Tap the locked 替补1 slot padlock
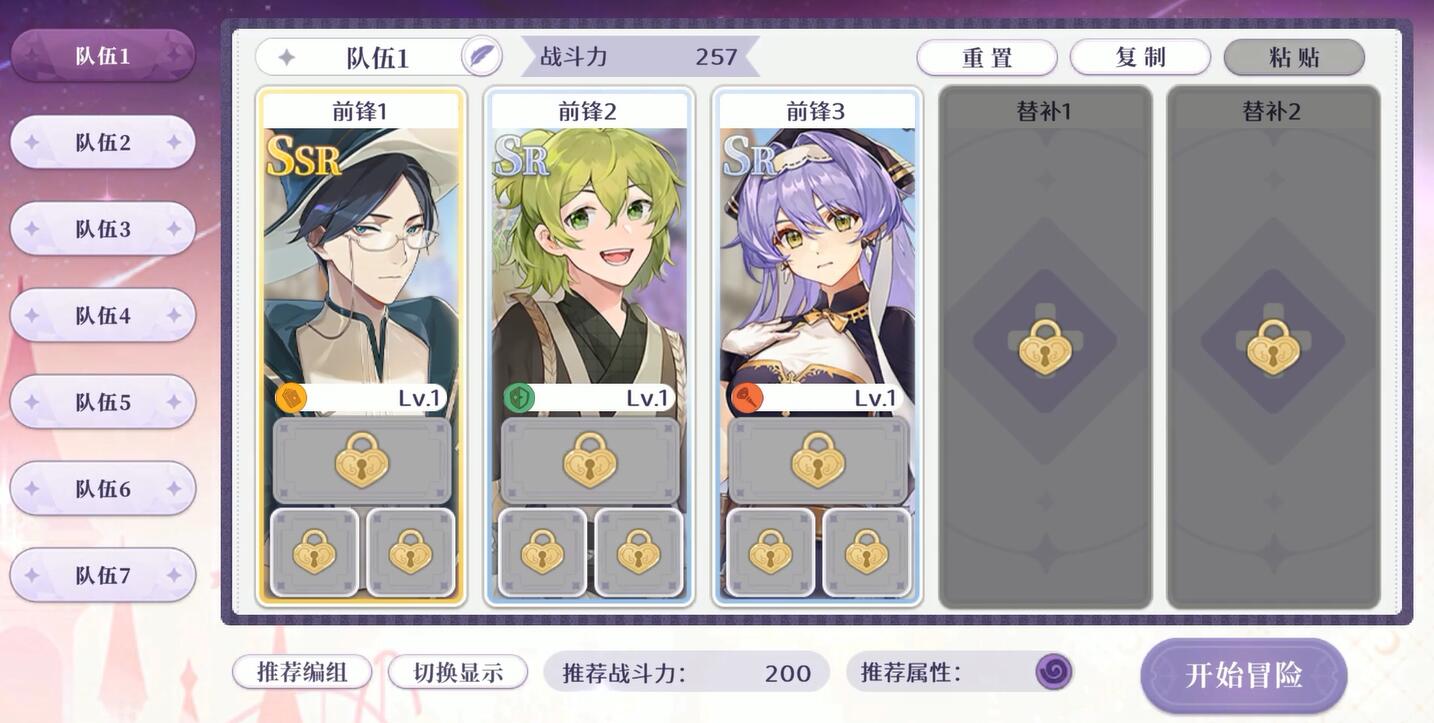Image resolution: width=1434 pixels, height=723 pixels. pyautogui.click(x=1045, y=347)
